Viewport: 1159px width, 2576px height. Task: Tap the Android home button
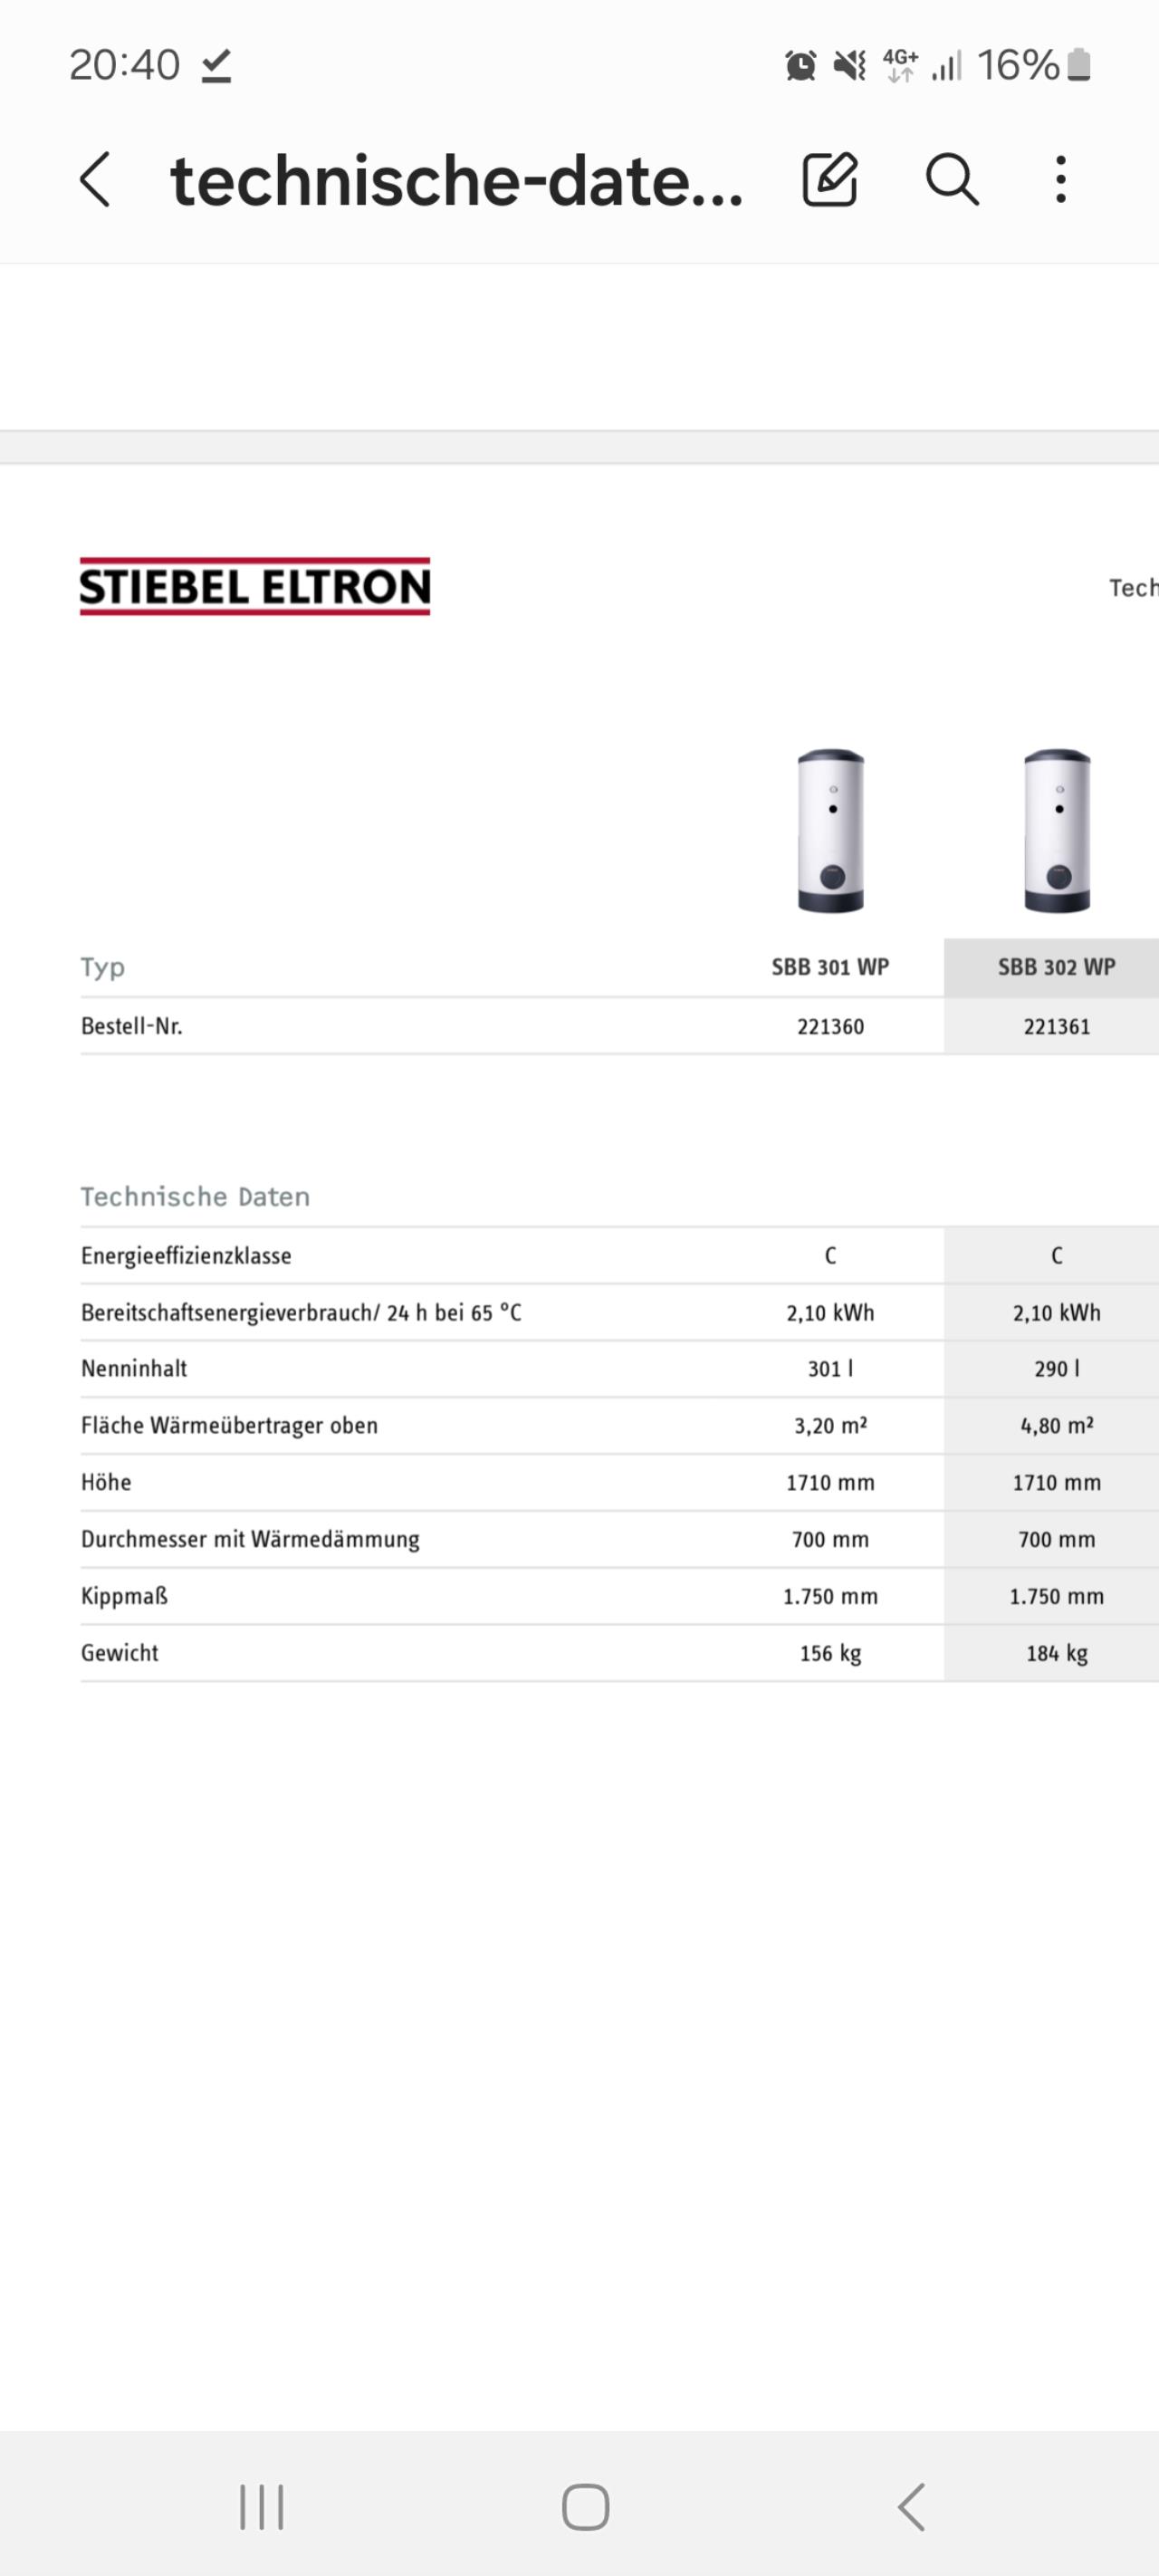pyautogui.click(x=585, y=2507)
